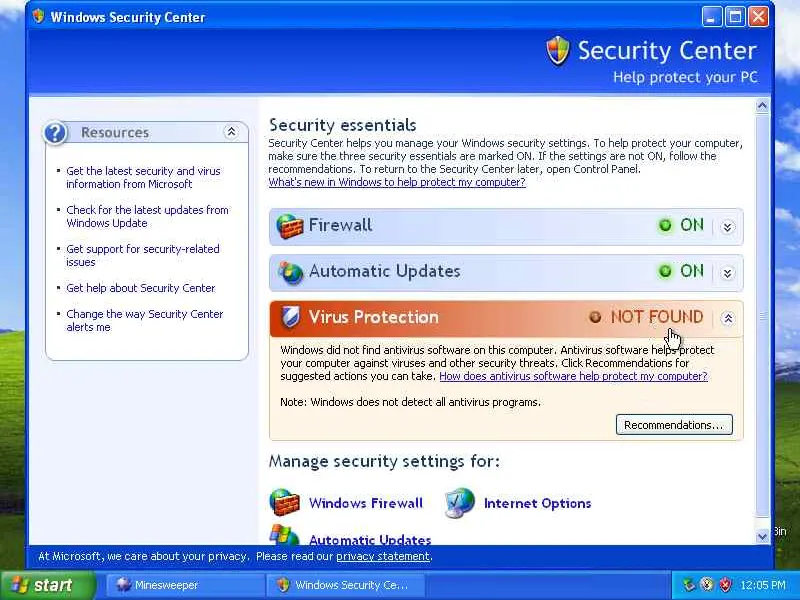This screenshot has width=800, height=600.
Task: Click the green Automatic Updates ON indicator
Action: 665,271
